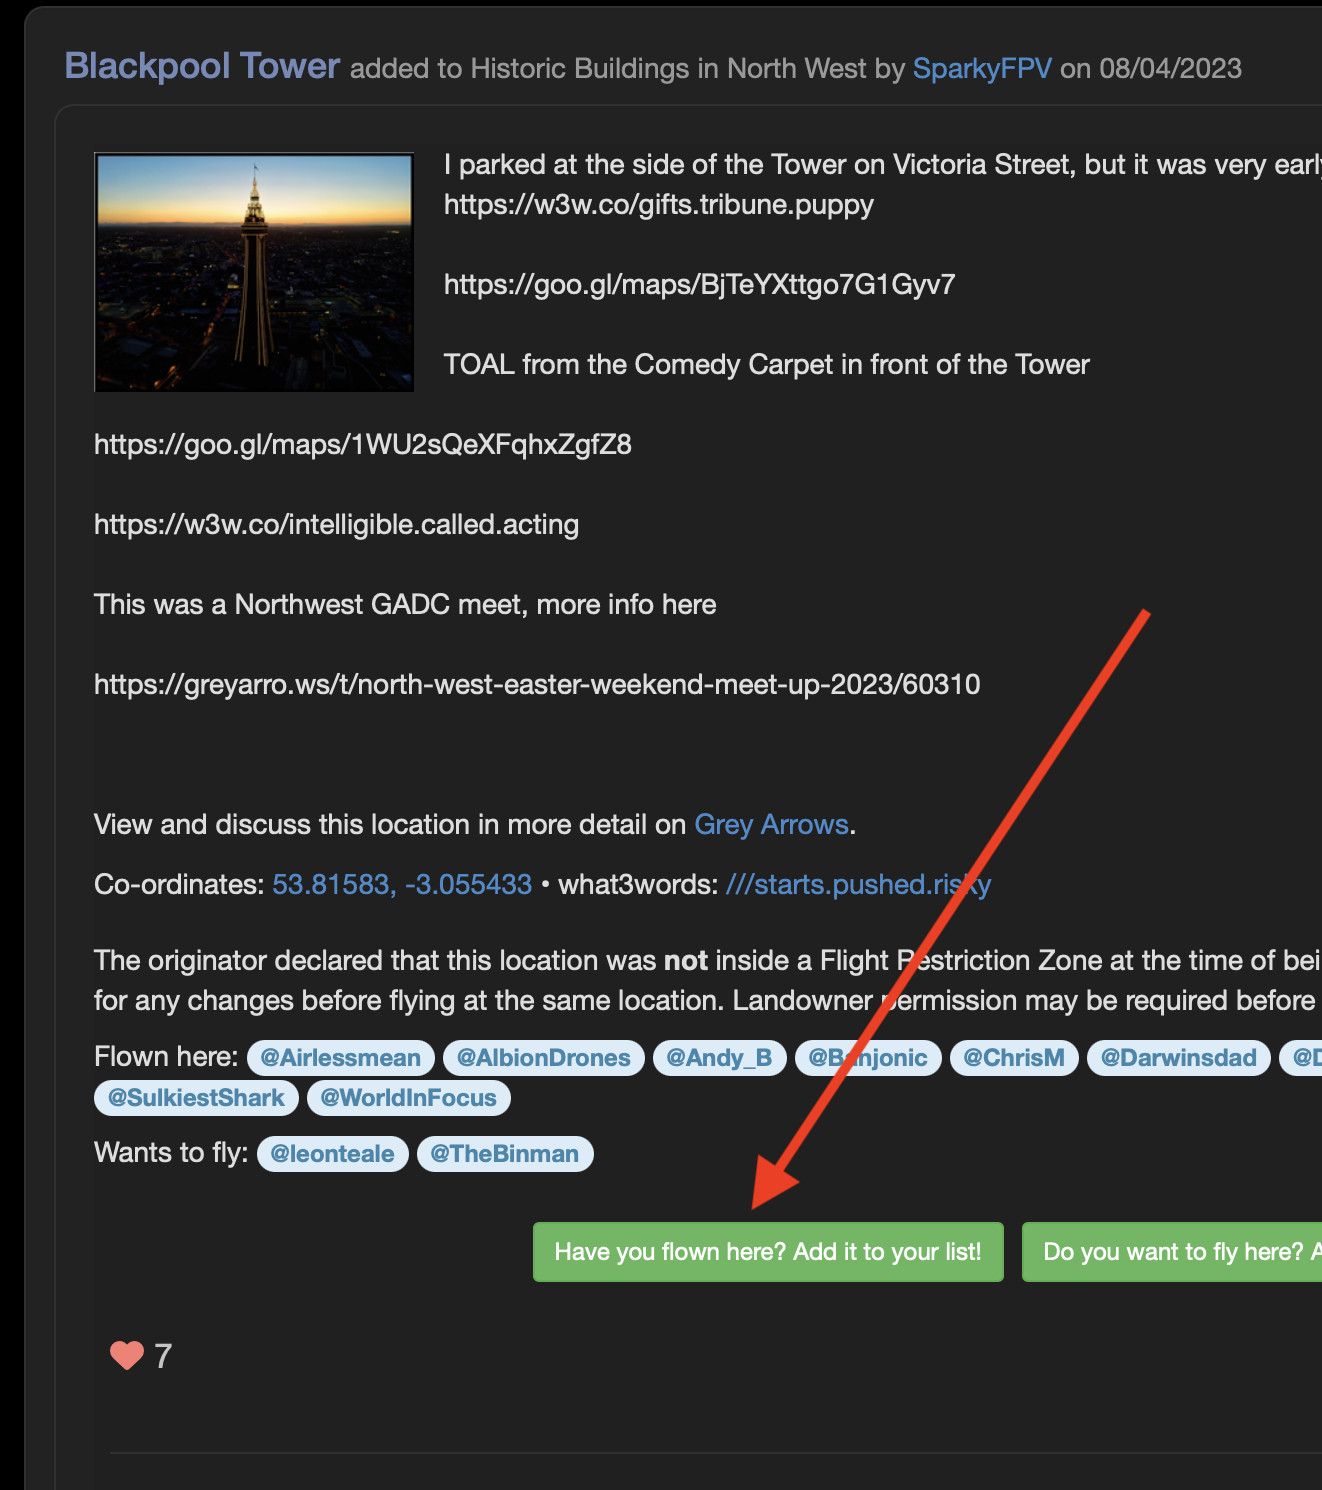Select @TheBinman under Wants to fly
Image resolution: width=1322 pixels, height=1490 pixels.
click(x=504, y=1153)
